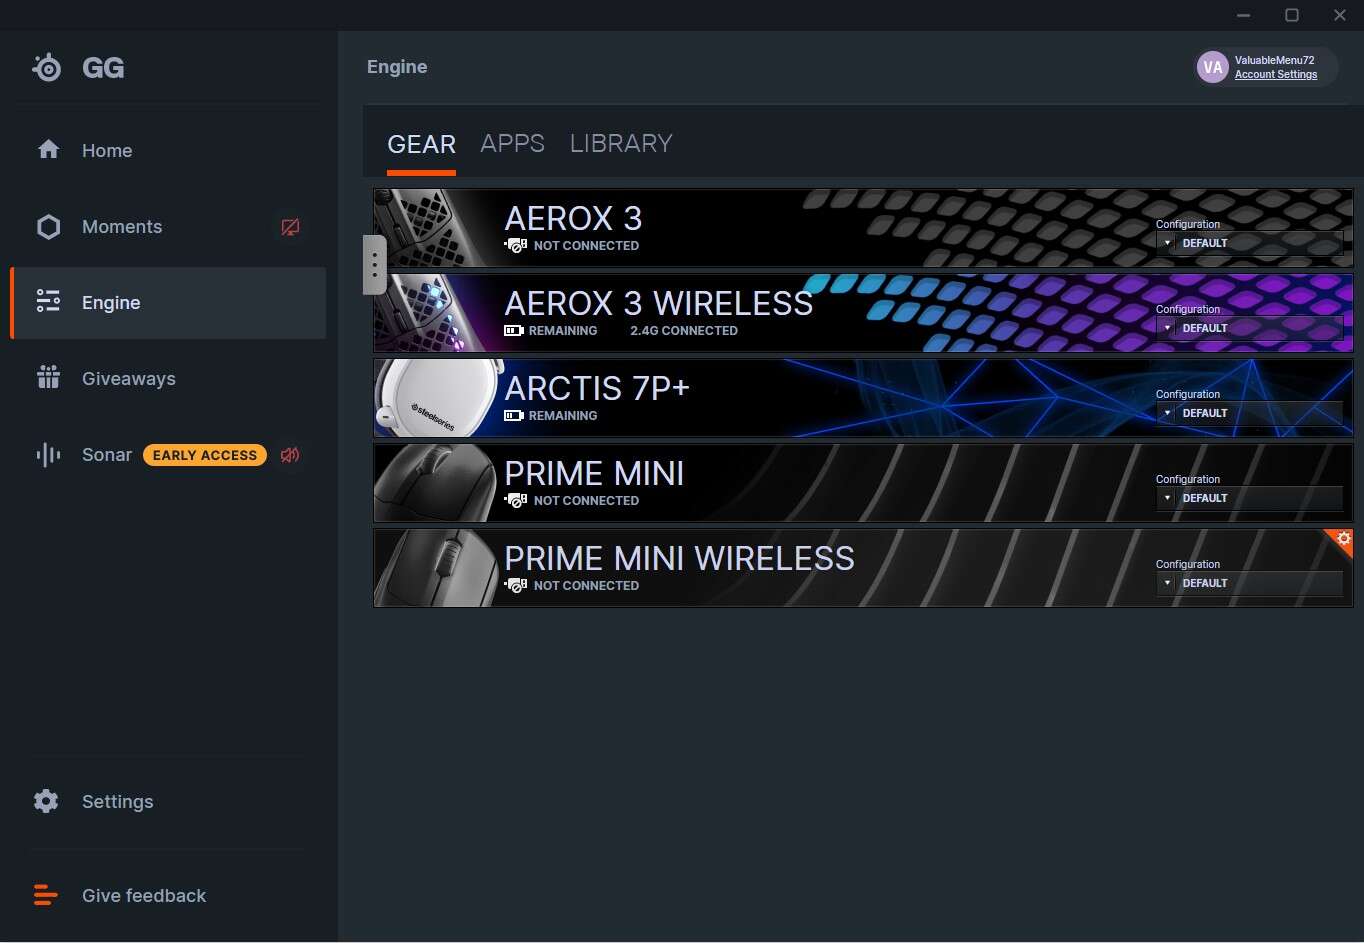Open the Account Settings link
This screenshot has height=943, width=1364.
coord(1275,75)
